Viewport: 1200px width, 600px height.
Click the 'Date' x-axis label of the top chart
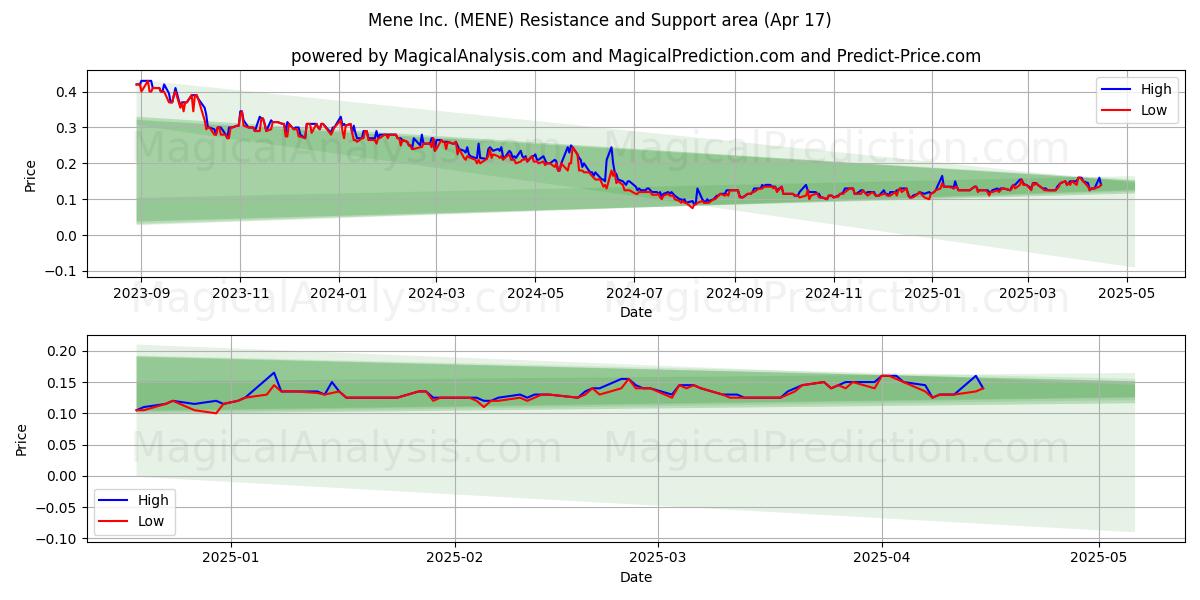point(636,313)
